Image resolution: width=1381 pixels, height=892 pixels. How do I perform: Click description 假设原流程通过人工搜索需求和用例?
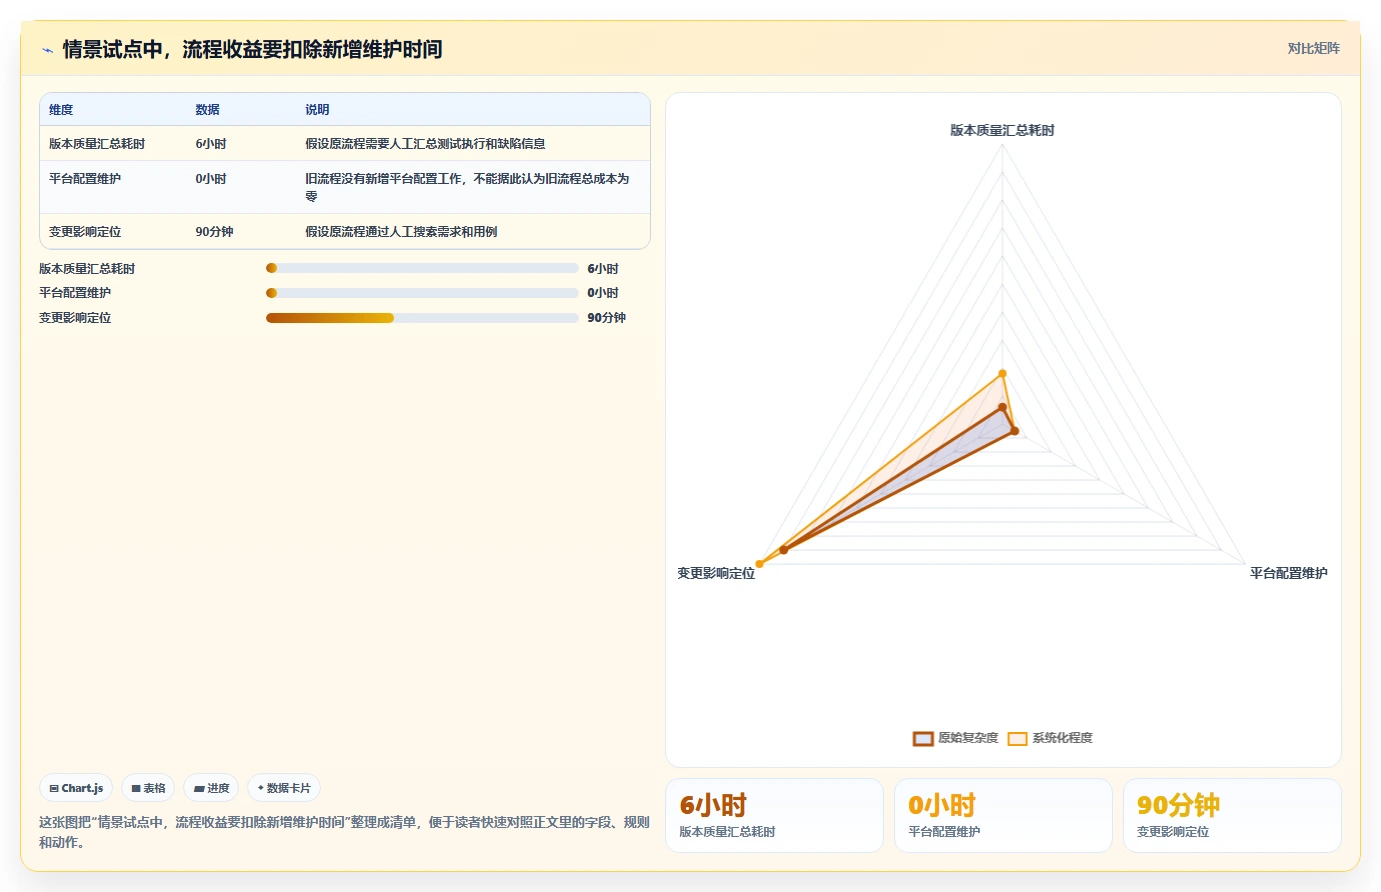click(x=401, y=232)
